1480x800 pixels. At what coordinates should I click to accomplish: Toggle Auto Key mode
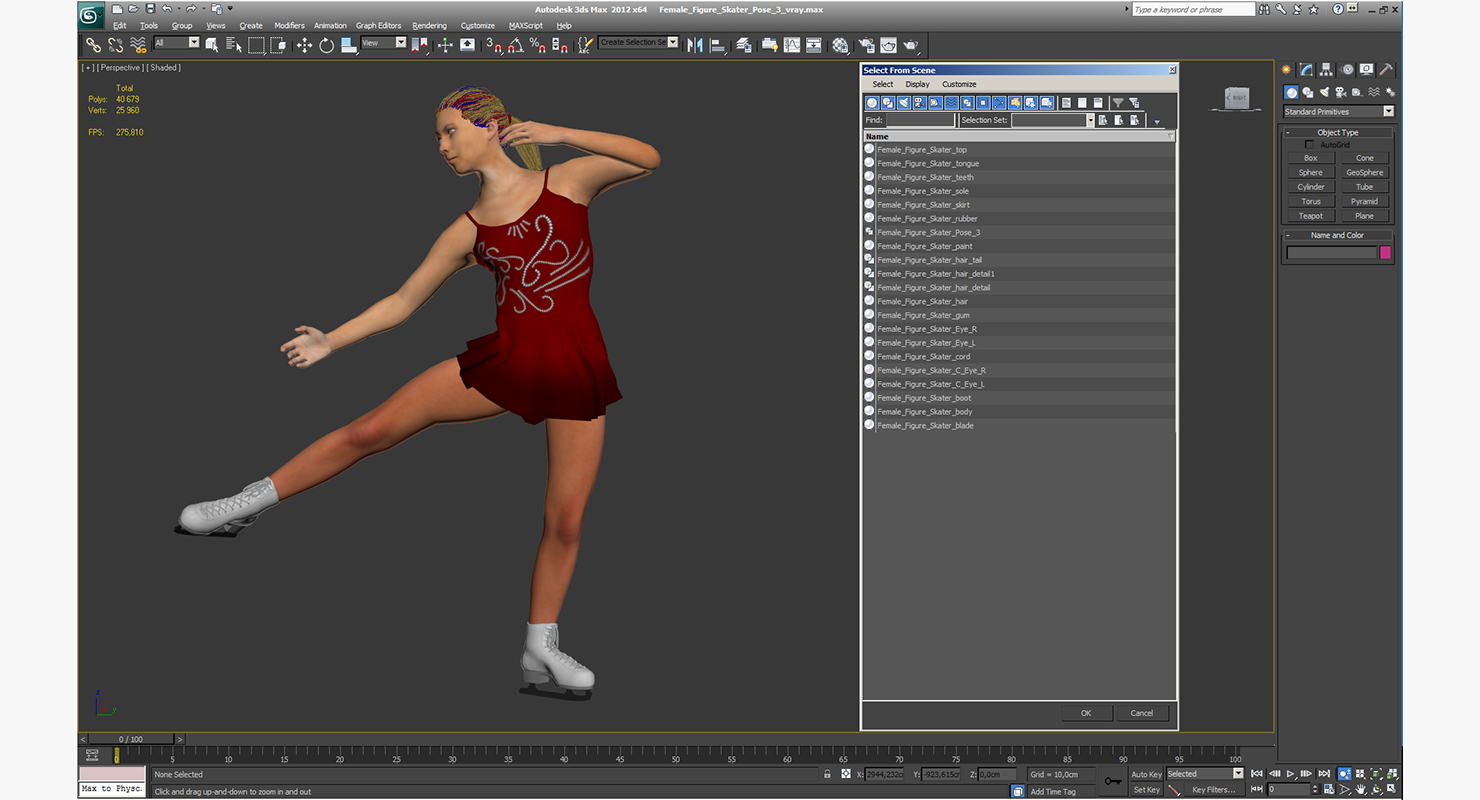[x=1147, y=774]
